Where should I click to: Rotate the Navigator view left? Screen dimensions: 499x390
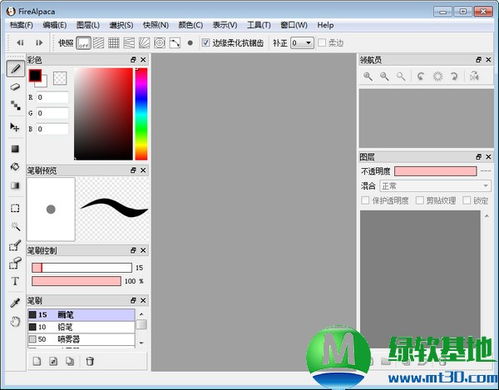tap(421, 76)
